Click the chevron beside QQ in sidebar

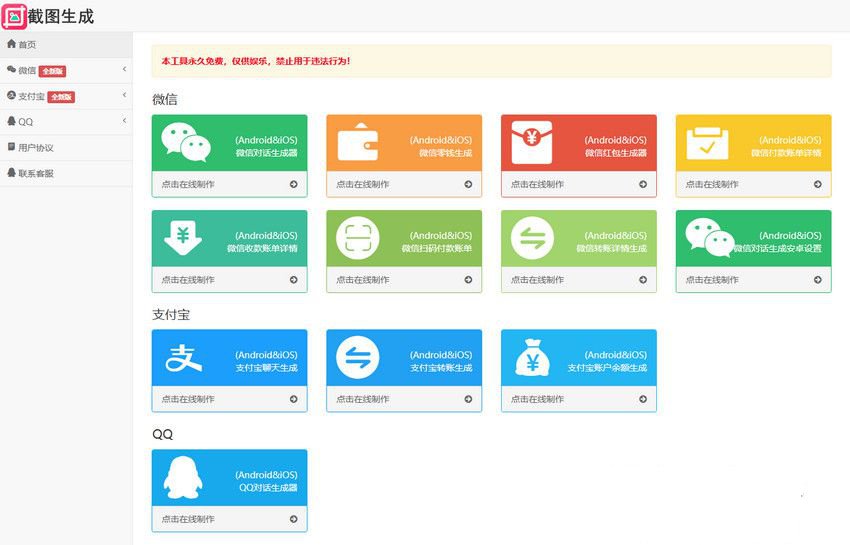[x=124, y=121]
